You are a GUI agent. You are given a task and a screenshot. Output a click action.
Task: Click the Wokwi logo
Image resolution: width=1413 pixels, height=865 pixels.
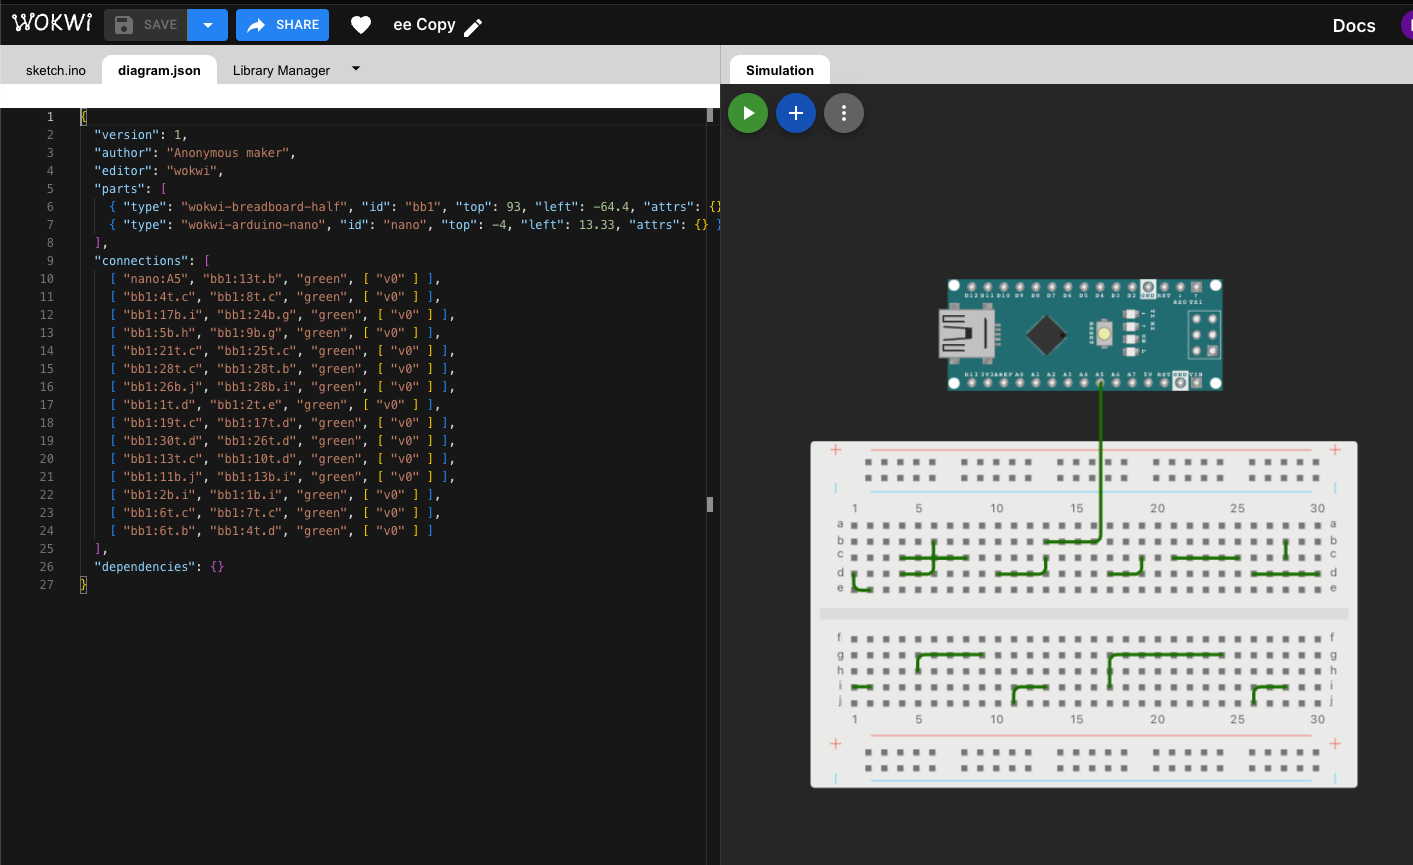click(x=52, y=24)
